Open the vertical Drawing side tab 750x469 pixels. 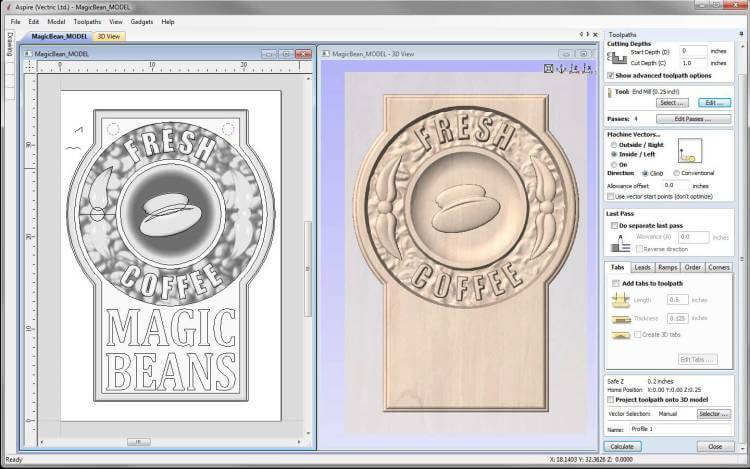click(x=10, y=44)
